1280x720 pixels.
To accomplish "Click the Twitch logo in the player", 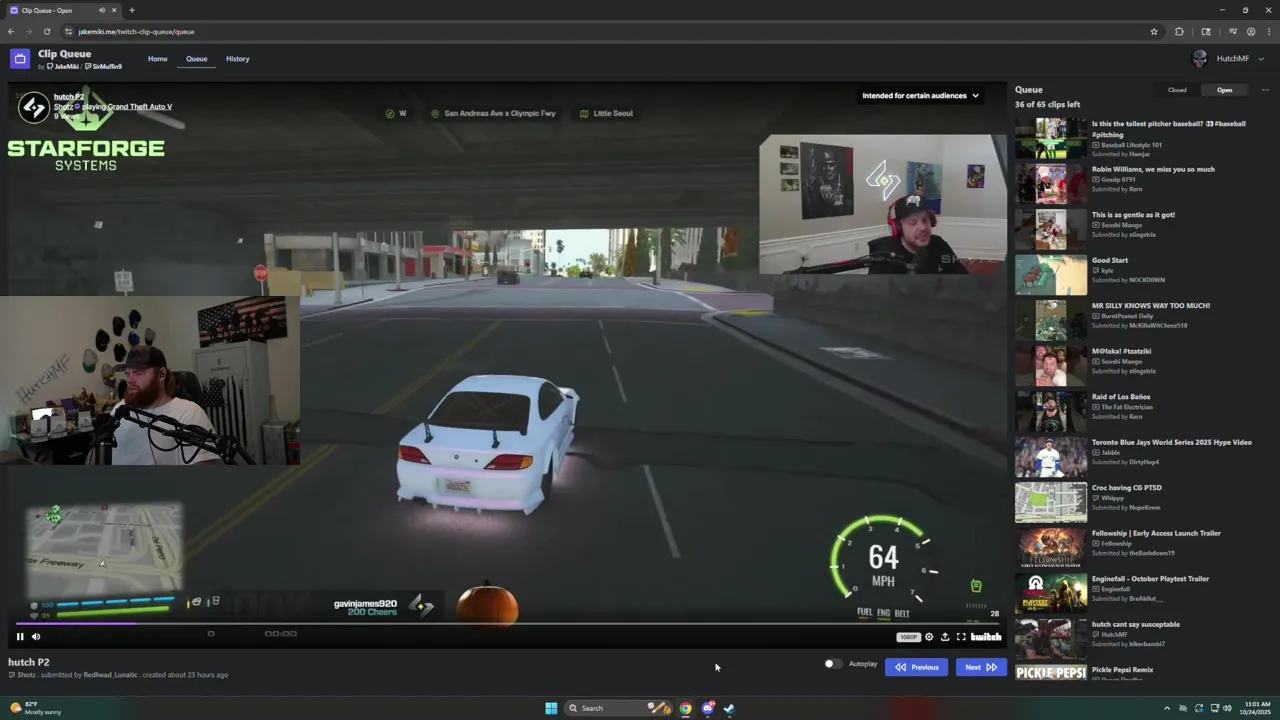I will (986, 637).
